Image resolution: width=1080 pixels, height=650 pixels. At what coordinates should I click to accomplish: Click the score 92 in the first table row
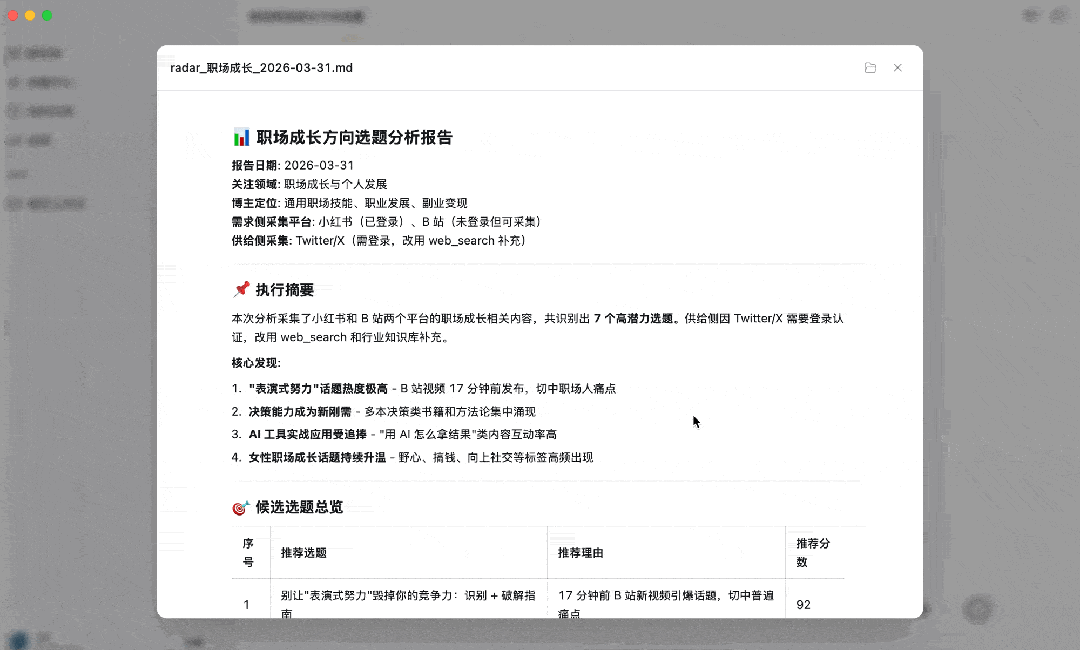coord(803,604)
